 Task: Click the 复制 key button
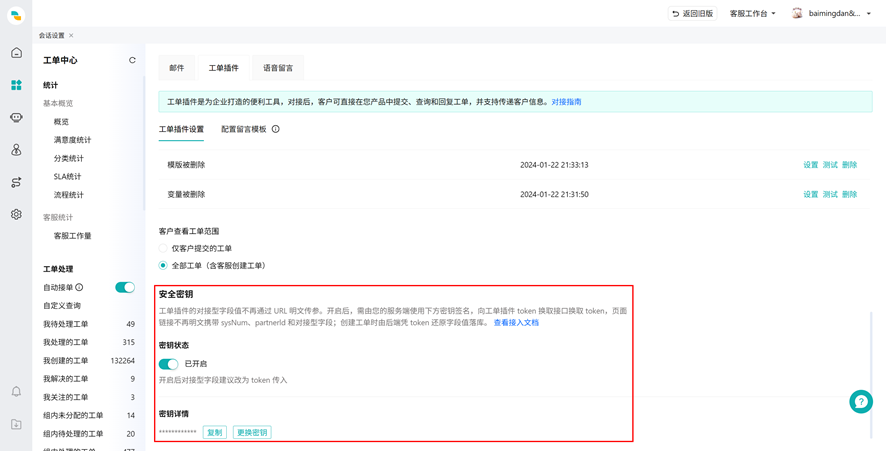click(x=215, y=432)
